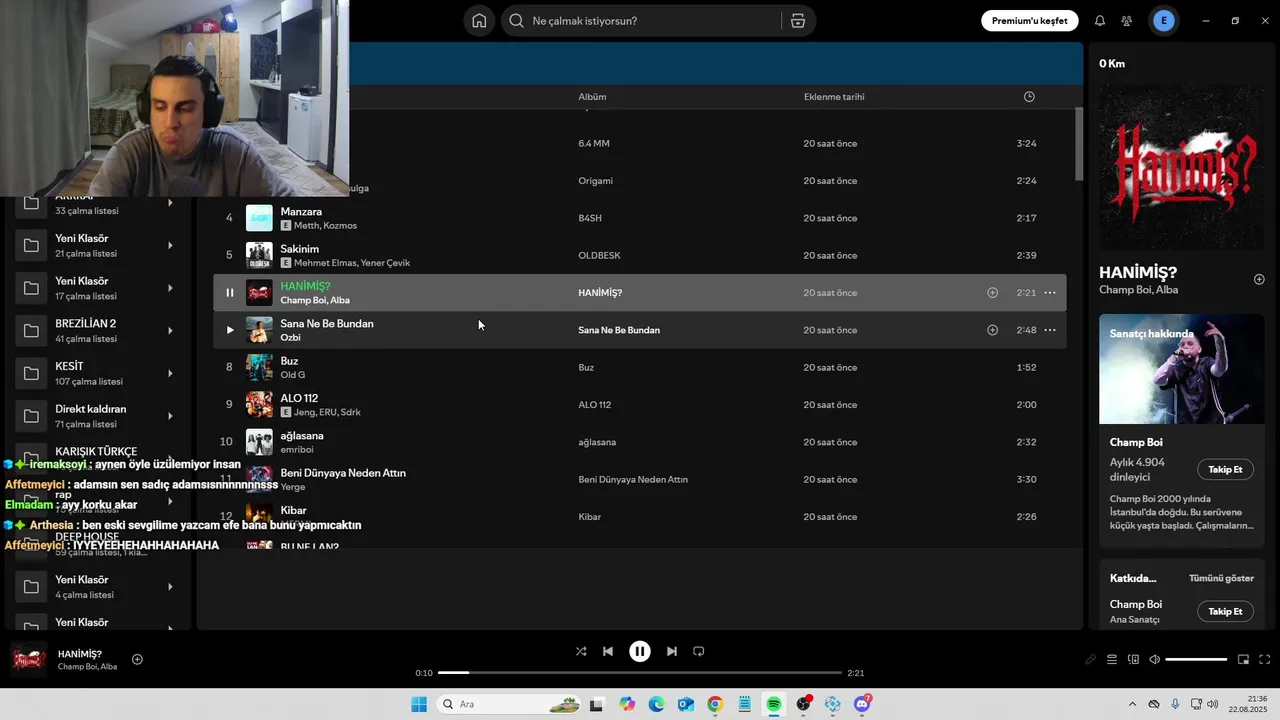This screenshot has height=720, width=1280.
Task: Open the connect to a device icon
Action: [x=1133, y=660]
